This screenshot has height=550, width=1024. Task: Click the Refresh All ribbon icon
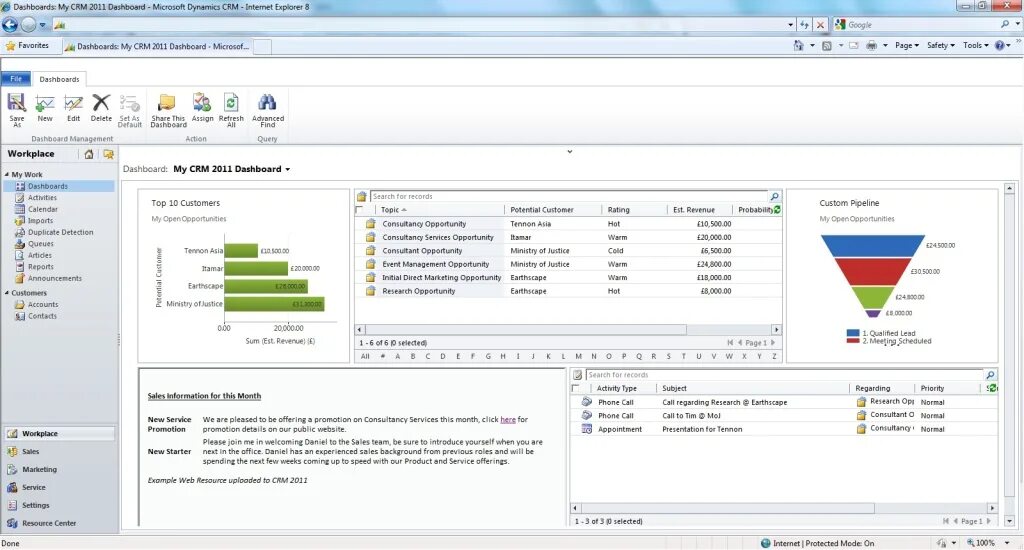pos(231,103)
